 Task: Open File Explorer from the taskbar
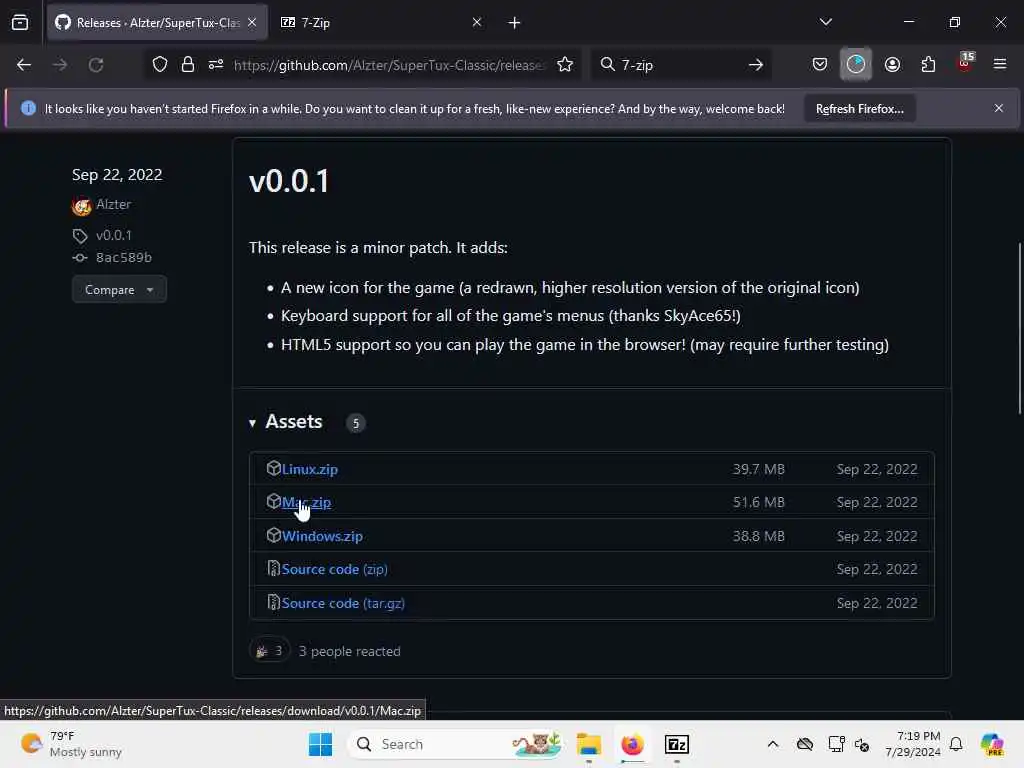[588, 744]
